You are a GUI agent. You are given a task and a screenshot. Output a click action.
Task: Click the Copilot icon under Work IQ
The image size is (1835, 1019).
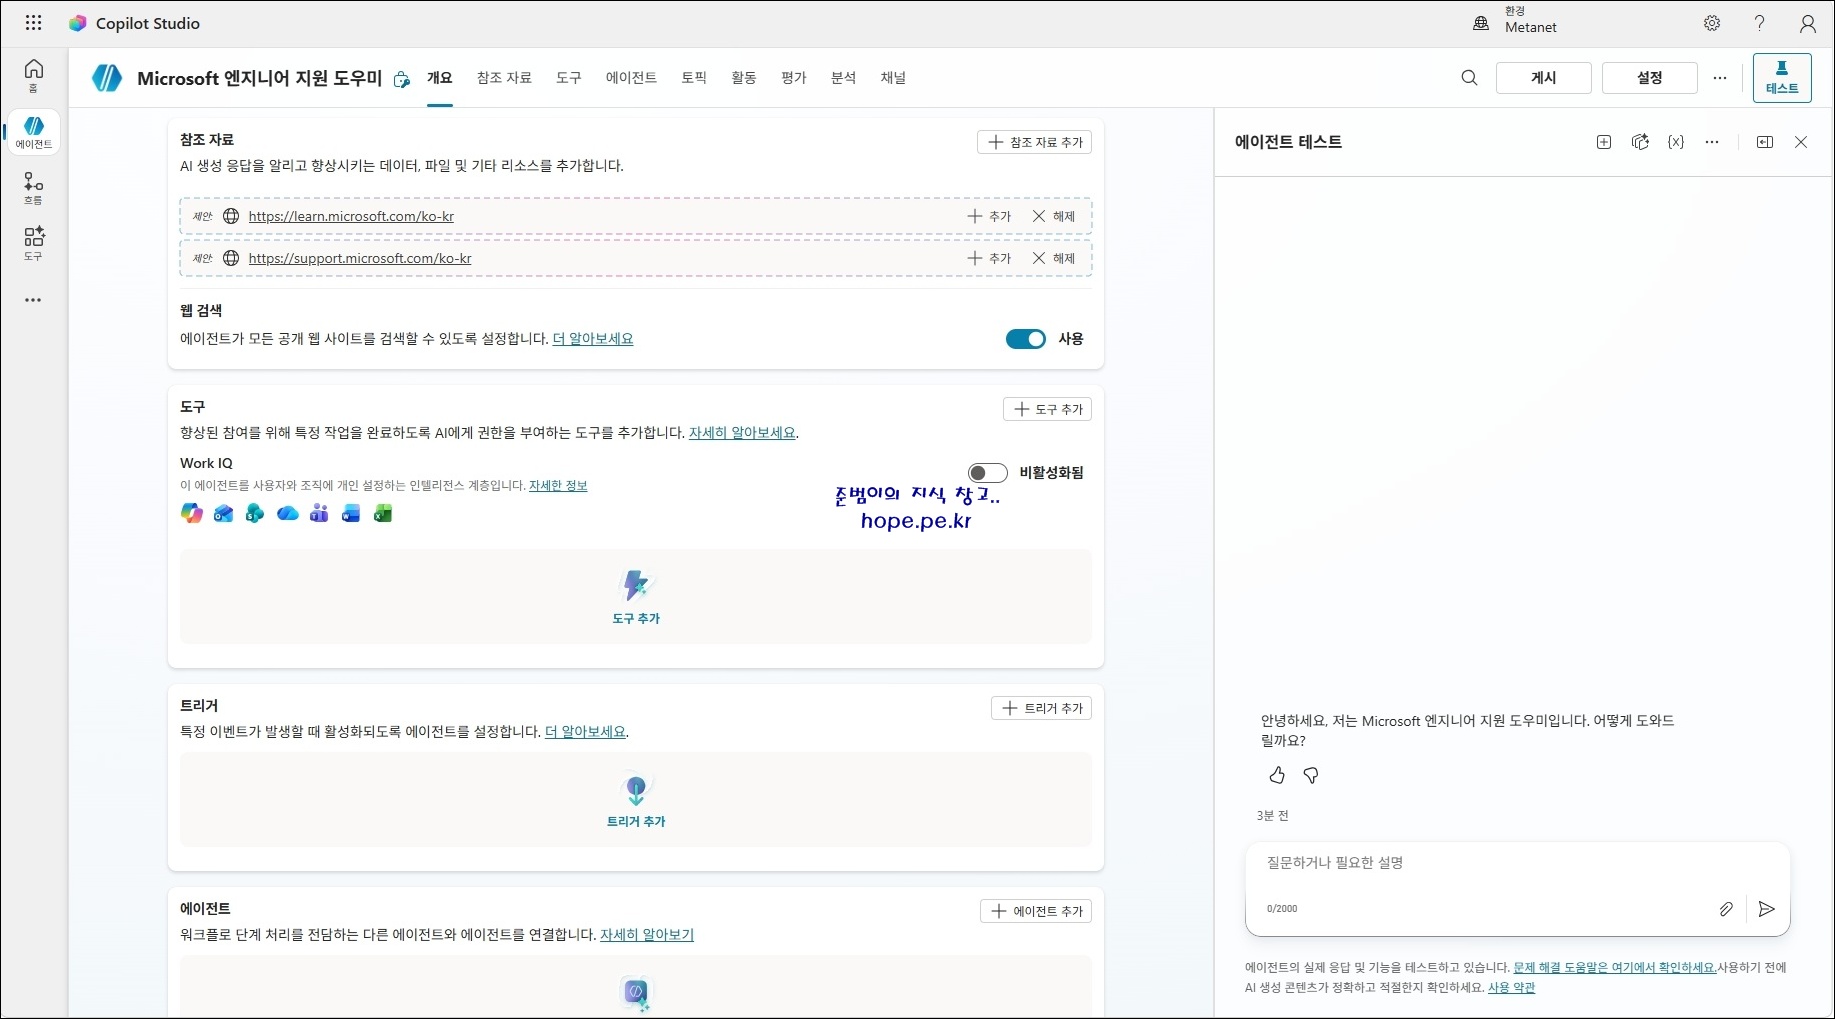pos(191,514)
